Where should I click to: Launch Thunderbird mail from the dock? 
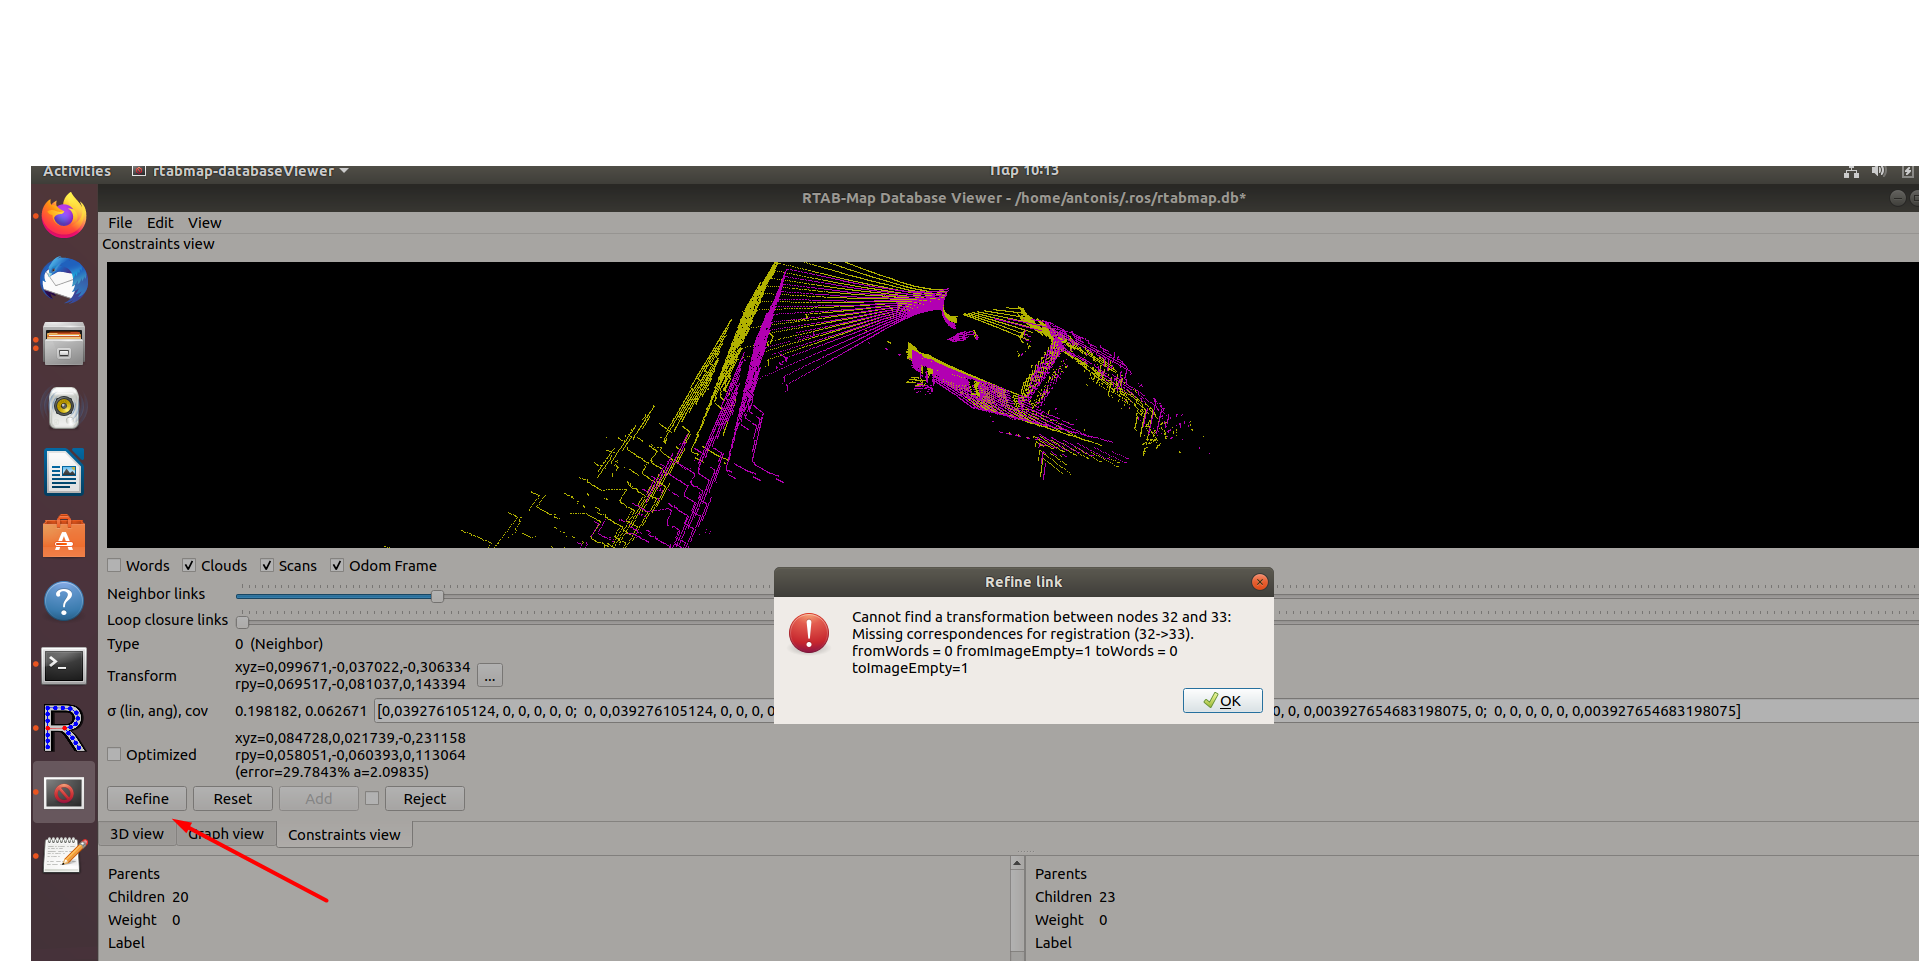tap(64, 281)
